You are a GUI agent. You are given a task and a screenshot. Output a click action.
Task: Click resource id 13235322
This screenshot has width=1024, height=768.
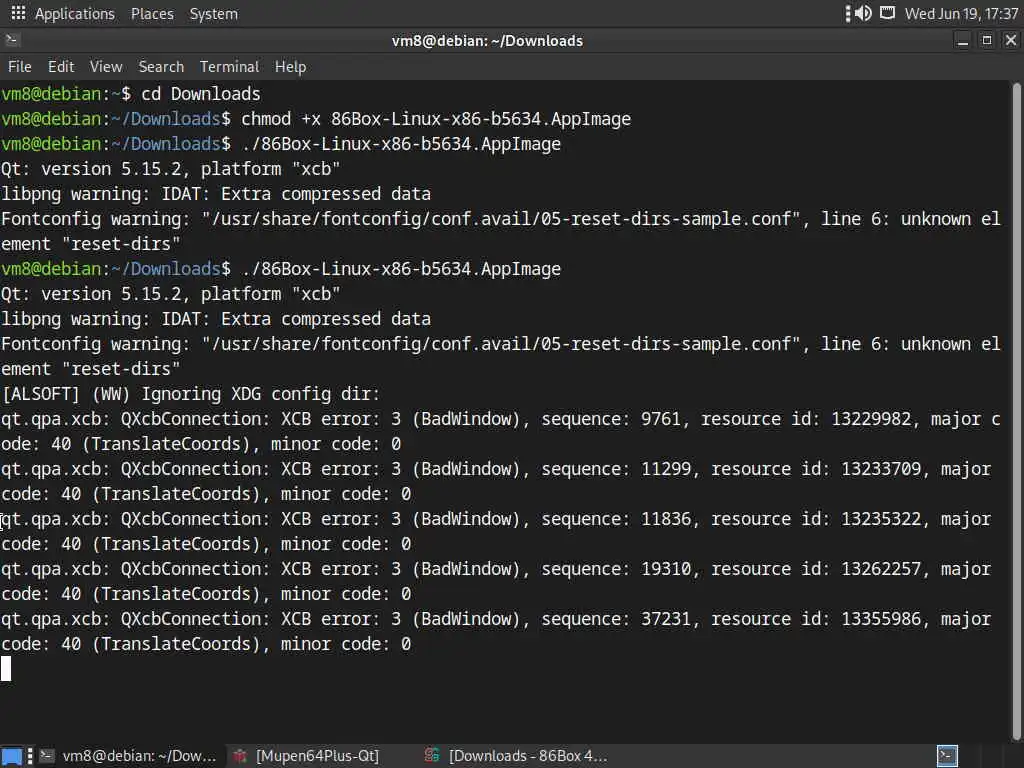point(880,519)
